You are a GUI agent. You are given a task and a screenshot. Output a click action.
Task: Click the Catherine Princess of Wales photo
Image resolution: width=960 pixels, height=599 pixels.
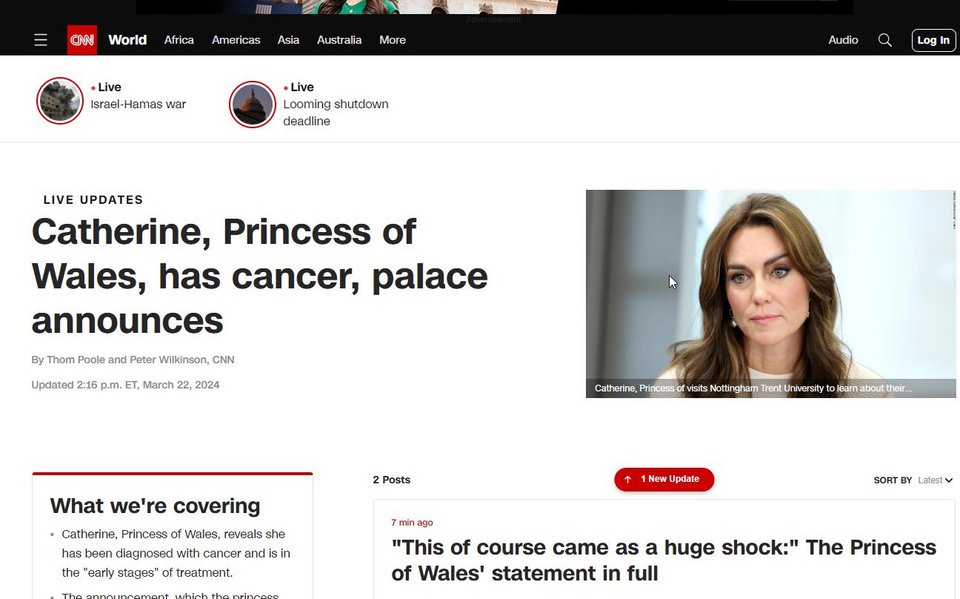(771, 294)
